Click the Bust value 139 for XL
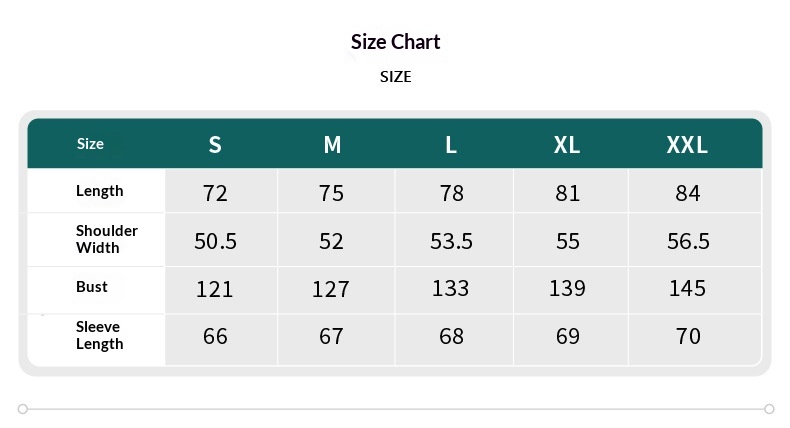 (567, 288)
